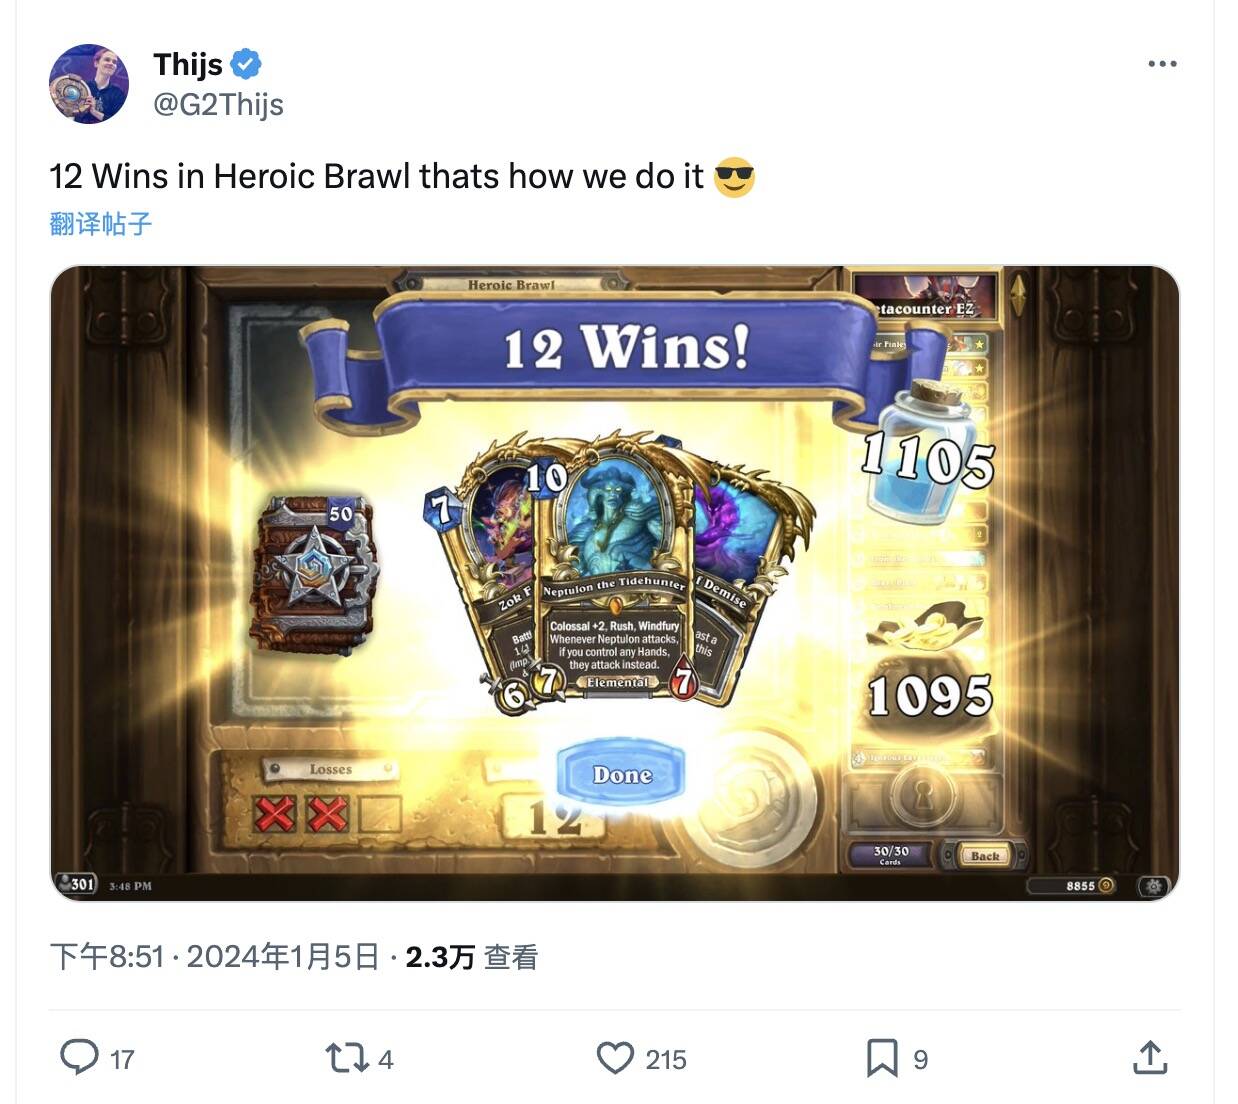Click the Back button in the game image
The image size is (1238, 1104).
[984, 855]
